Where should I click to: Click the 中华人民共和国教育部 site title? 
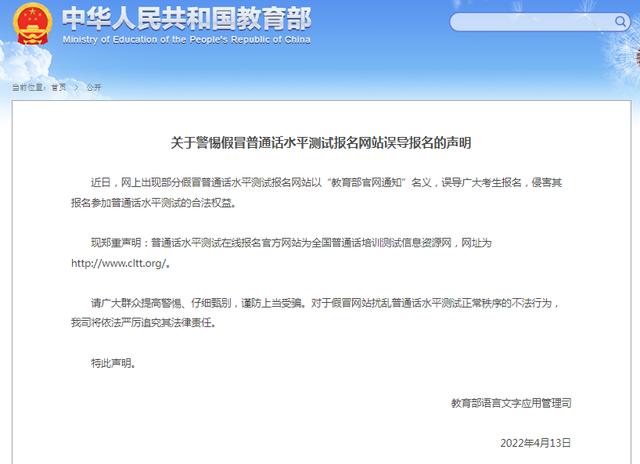(x=187, y=19)
